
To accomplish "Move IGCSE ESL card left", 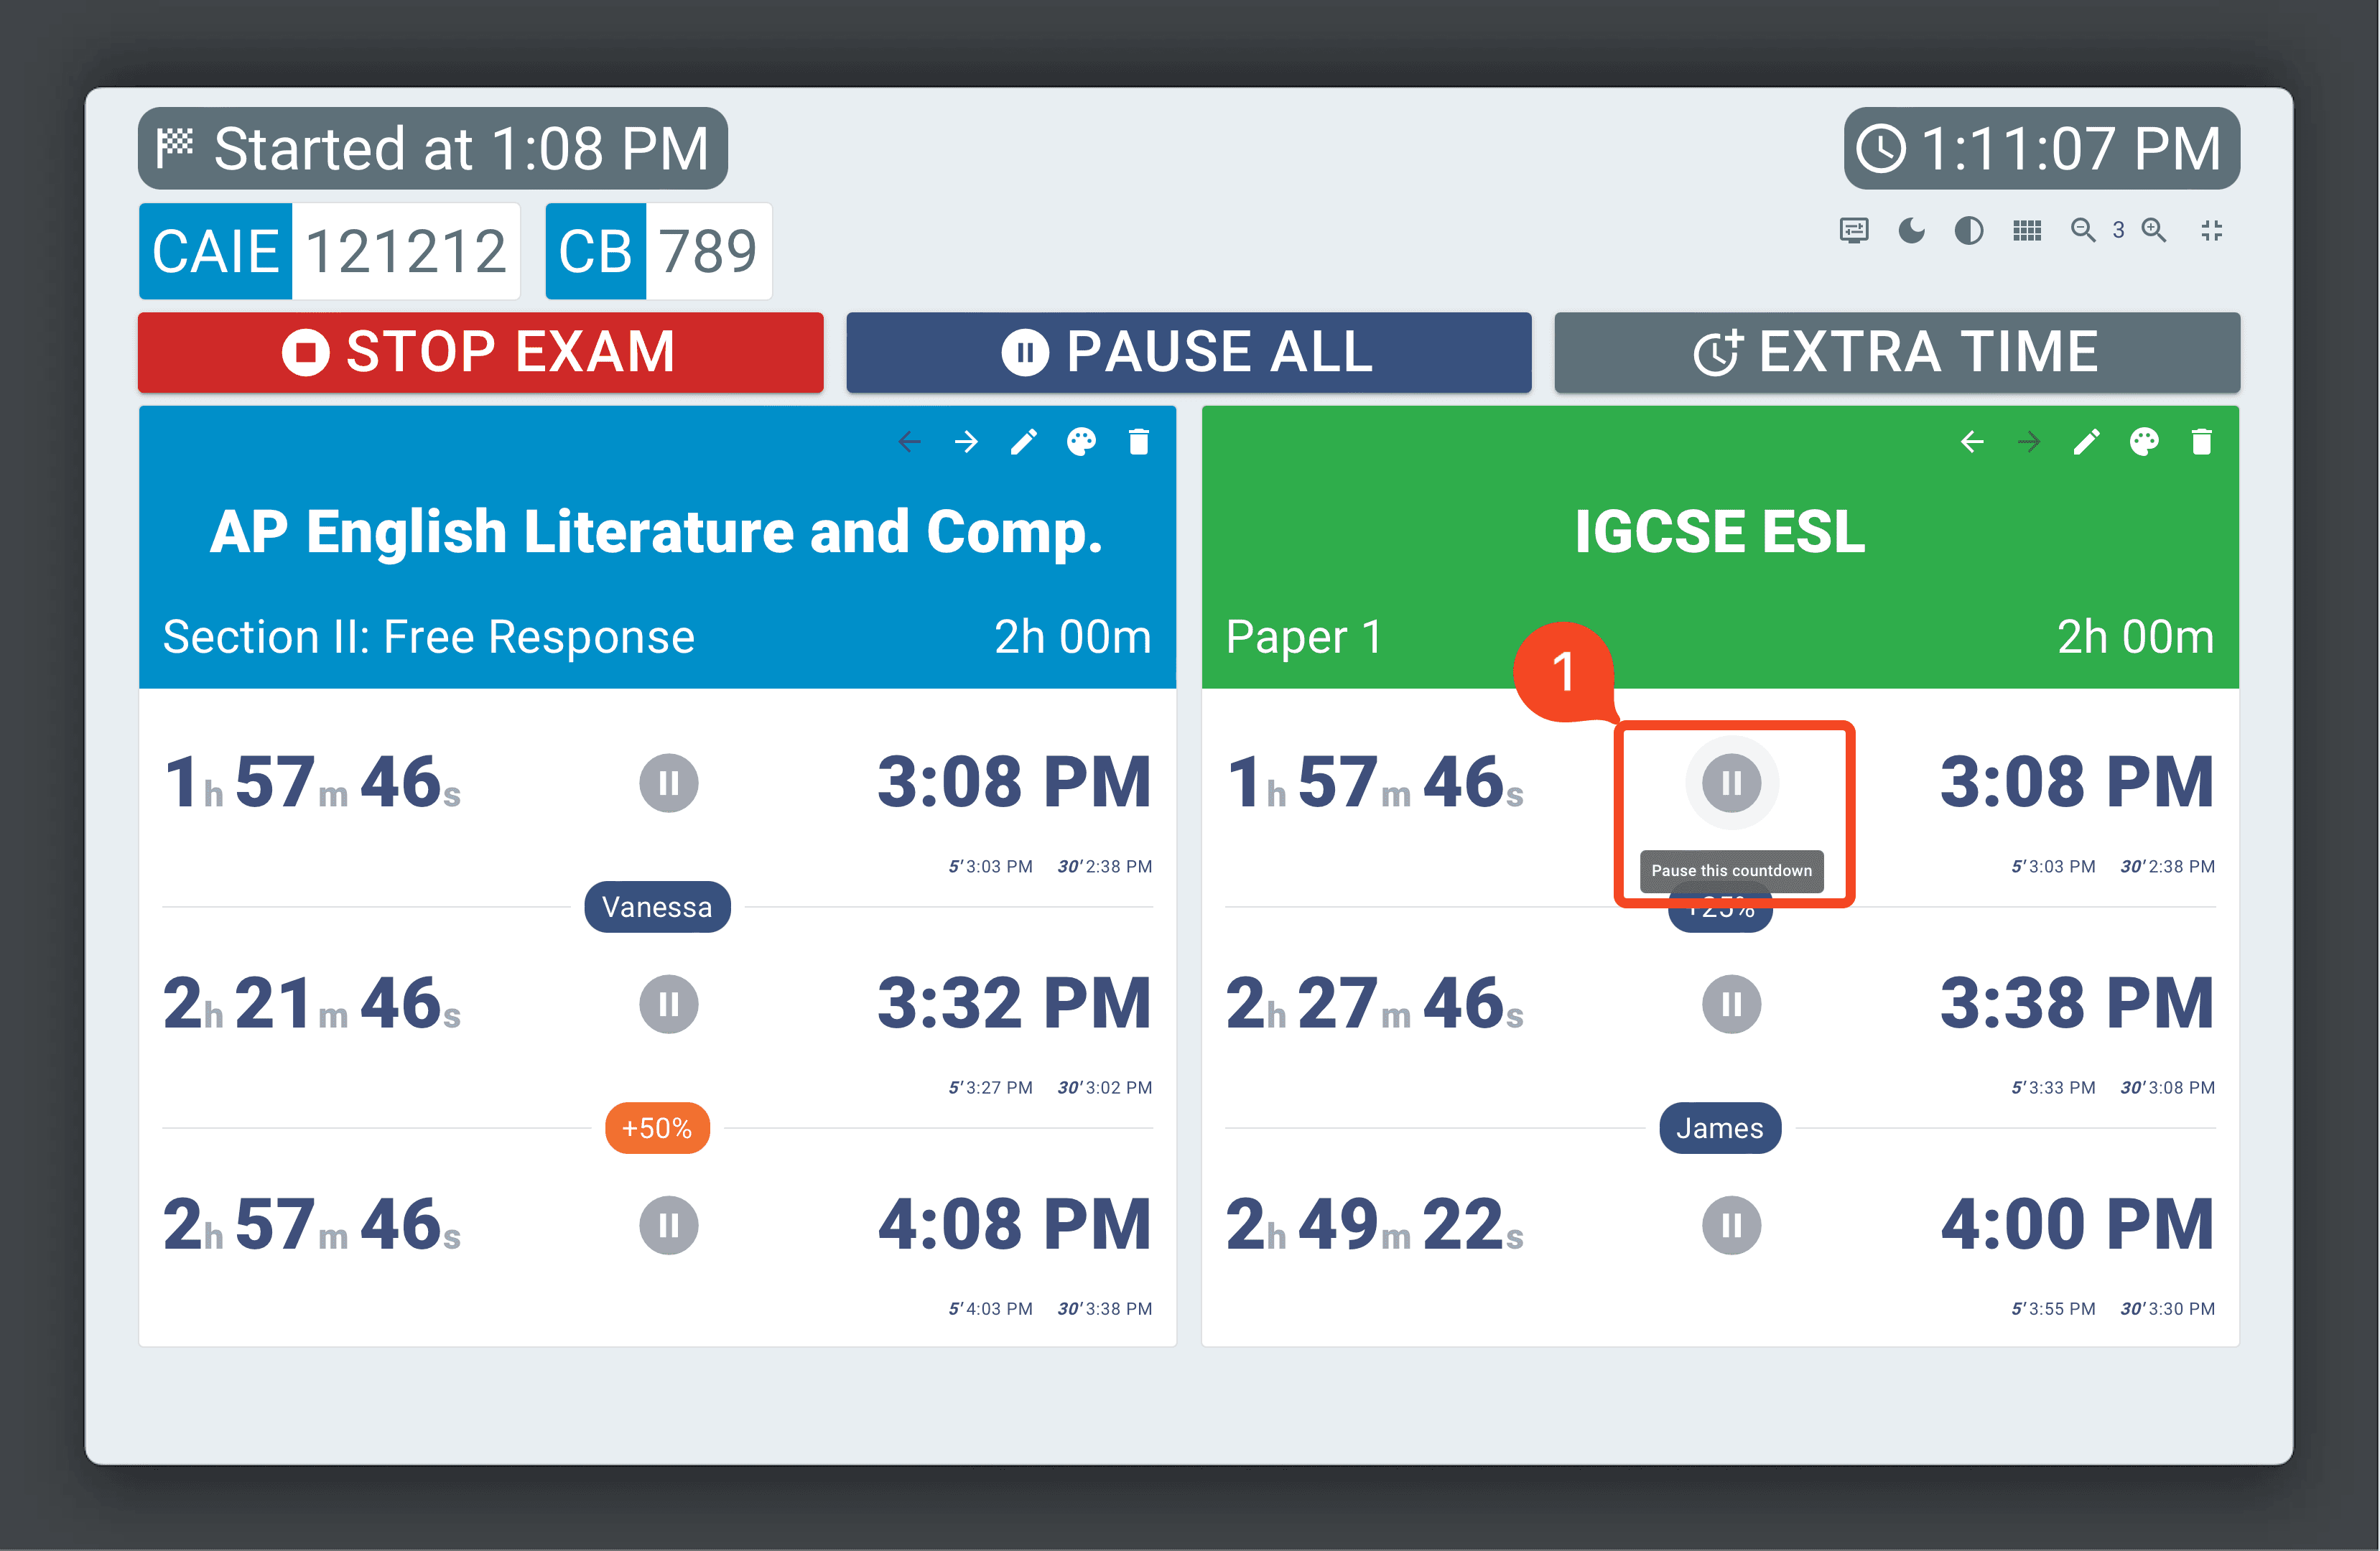I will click(1971, 442).
